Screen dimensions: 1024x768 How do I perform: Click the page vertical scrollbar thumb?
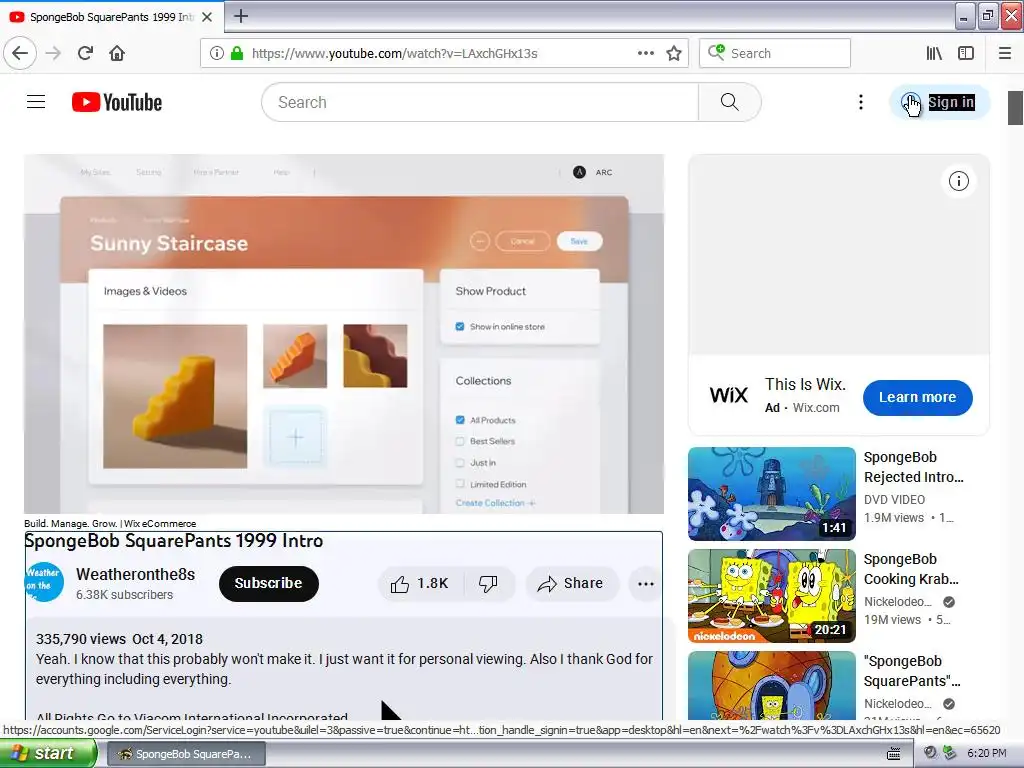coord(1015,108)
